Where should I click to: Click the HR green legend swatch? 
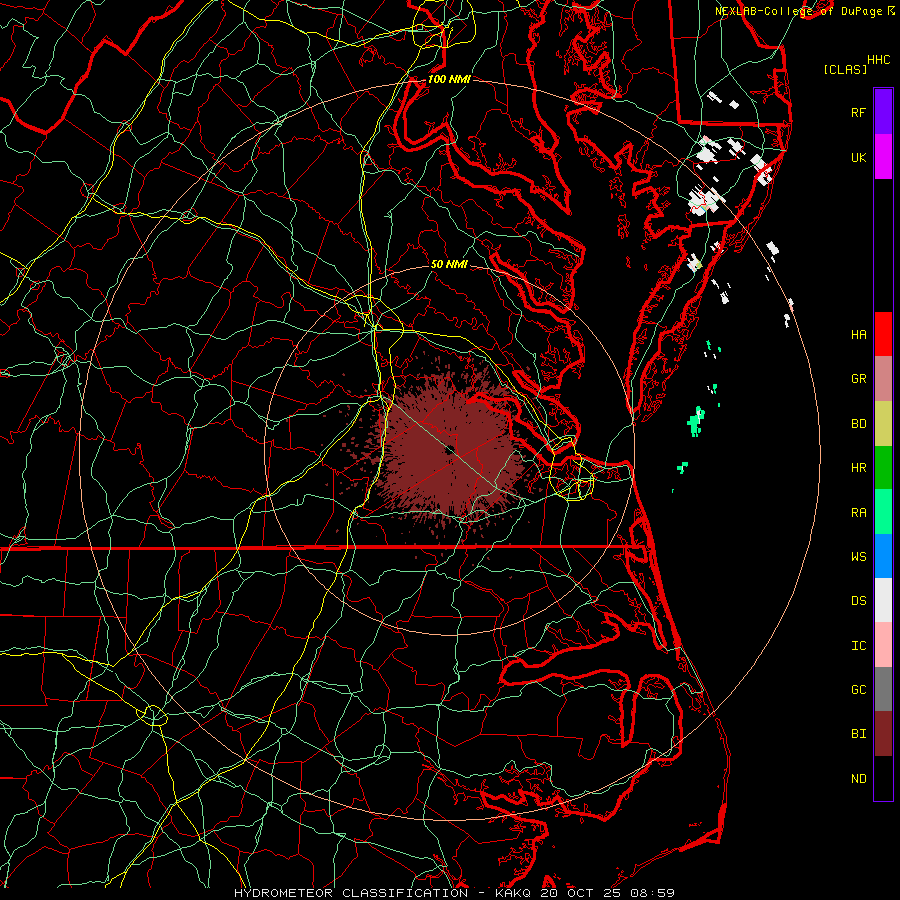tap(883, 468)
